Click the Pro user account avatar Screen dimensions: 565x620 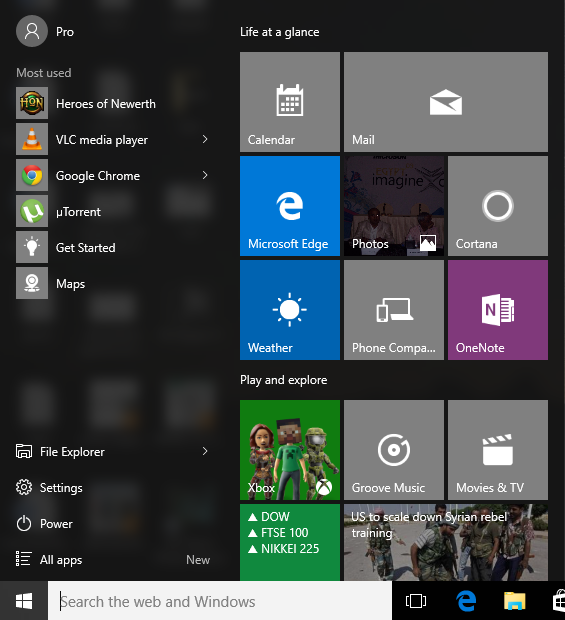[x=32, y=31]
